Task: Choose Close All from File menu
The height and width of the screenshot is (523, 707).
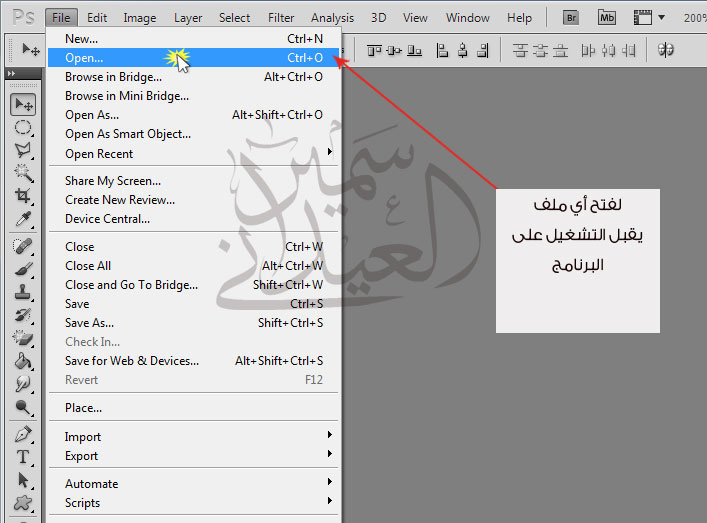Action: (193, 266)
